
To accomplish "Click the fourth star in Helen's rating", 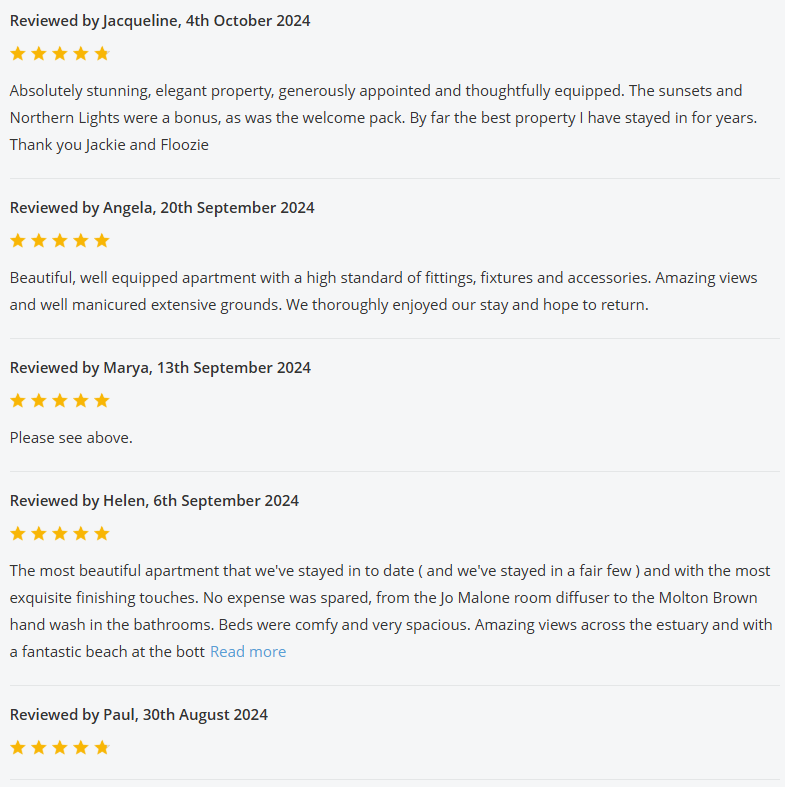I will (x=80, y=534).
